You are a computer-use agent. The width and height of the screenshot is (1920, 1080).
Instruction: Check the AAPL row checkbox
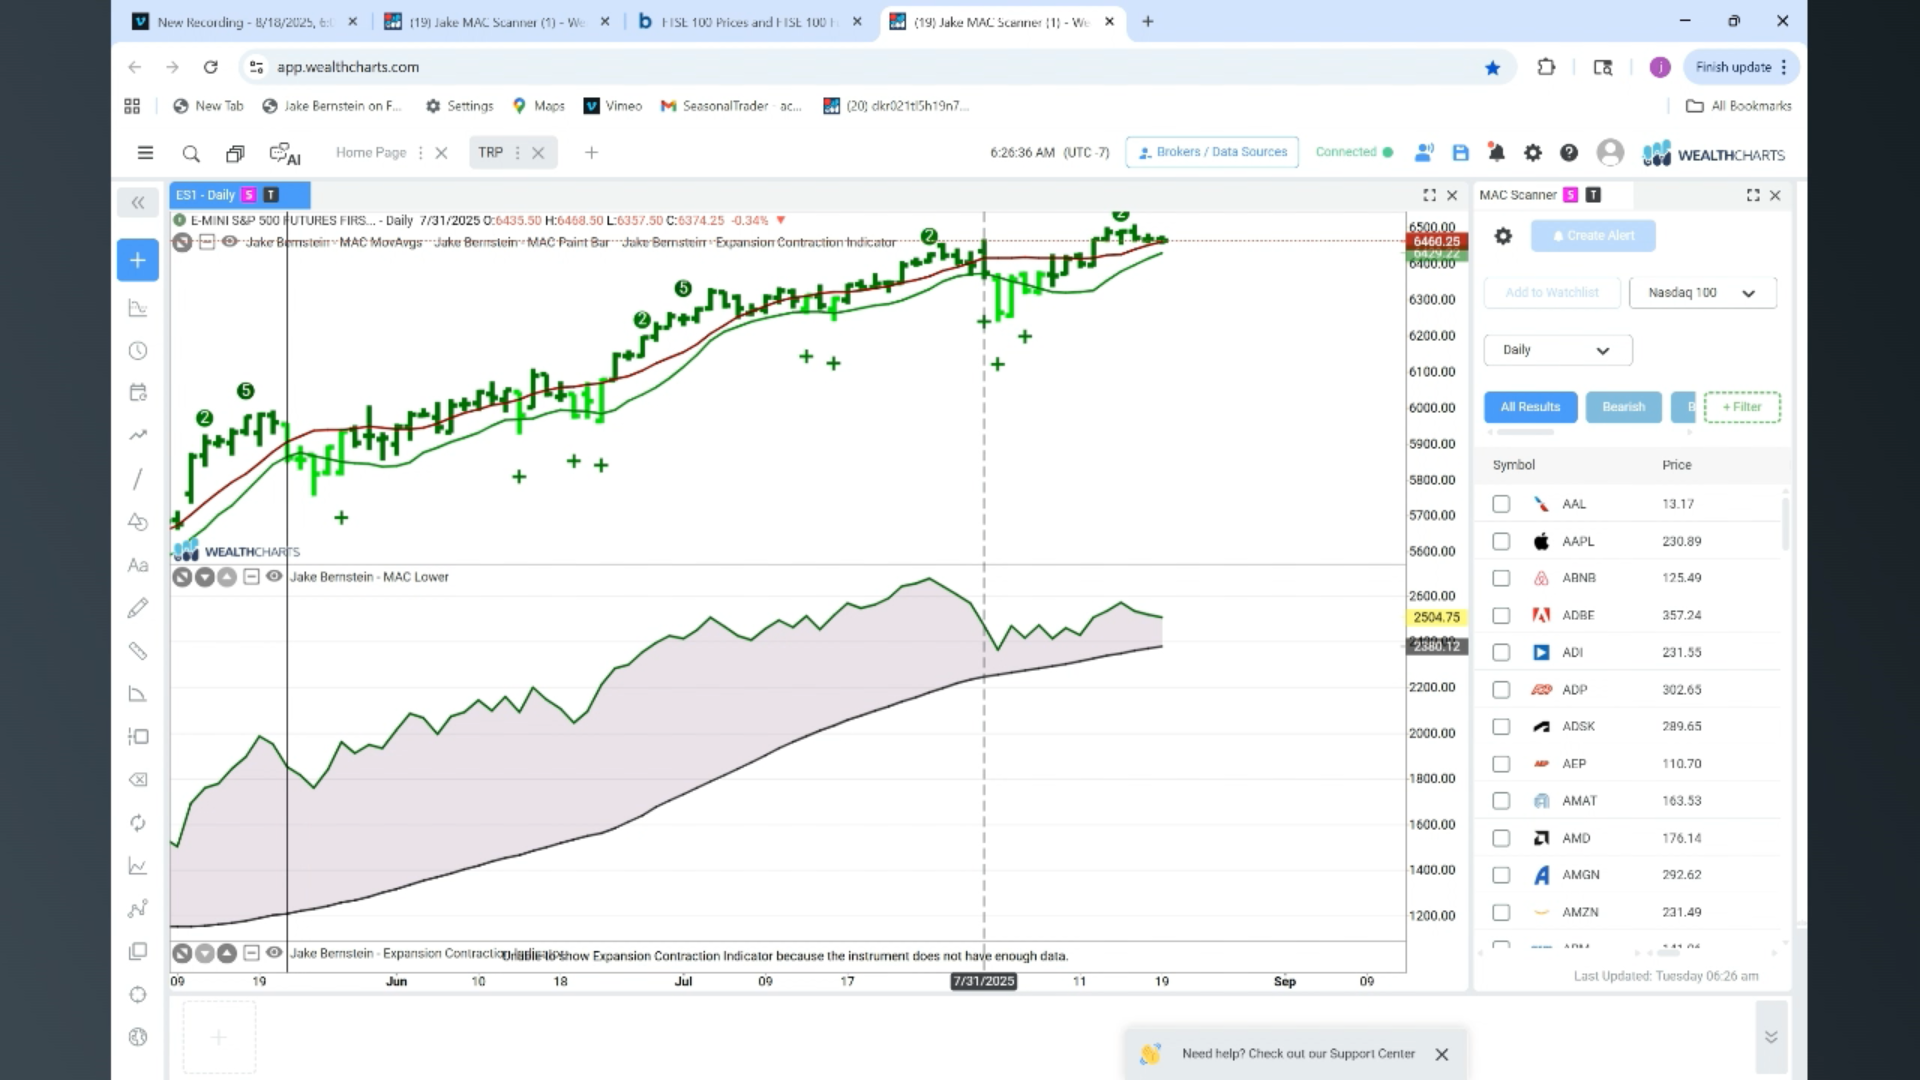[x=1501, y=541]
